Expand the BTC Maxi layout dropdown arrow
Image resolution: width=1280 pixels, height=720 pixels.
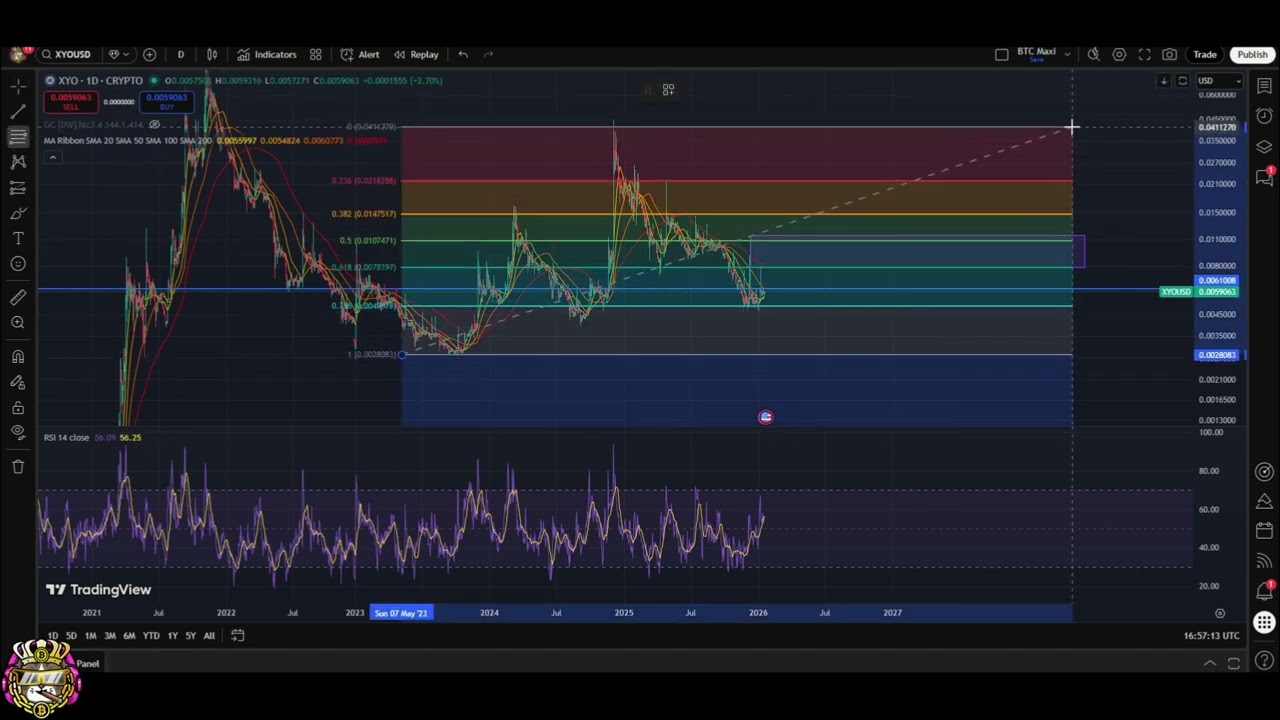1067,54
